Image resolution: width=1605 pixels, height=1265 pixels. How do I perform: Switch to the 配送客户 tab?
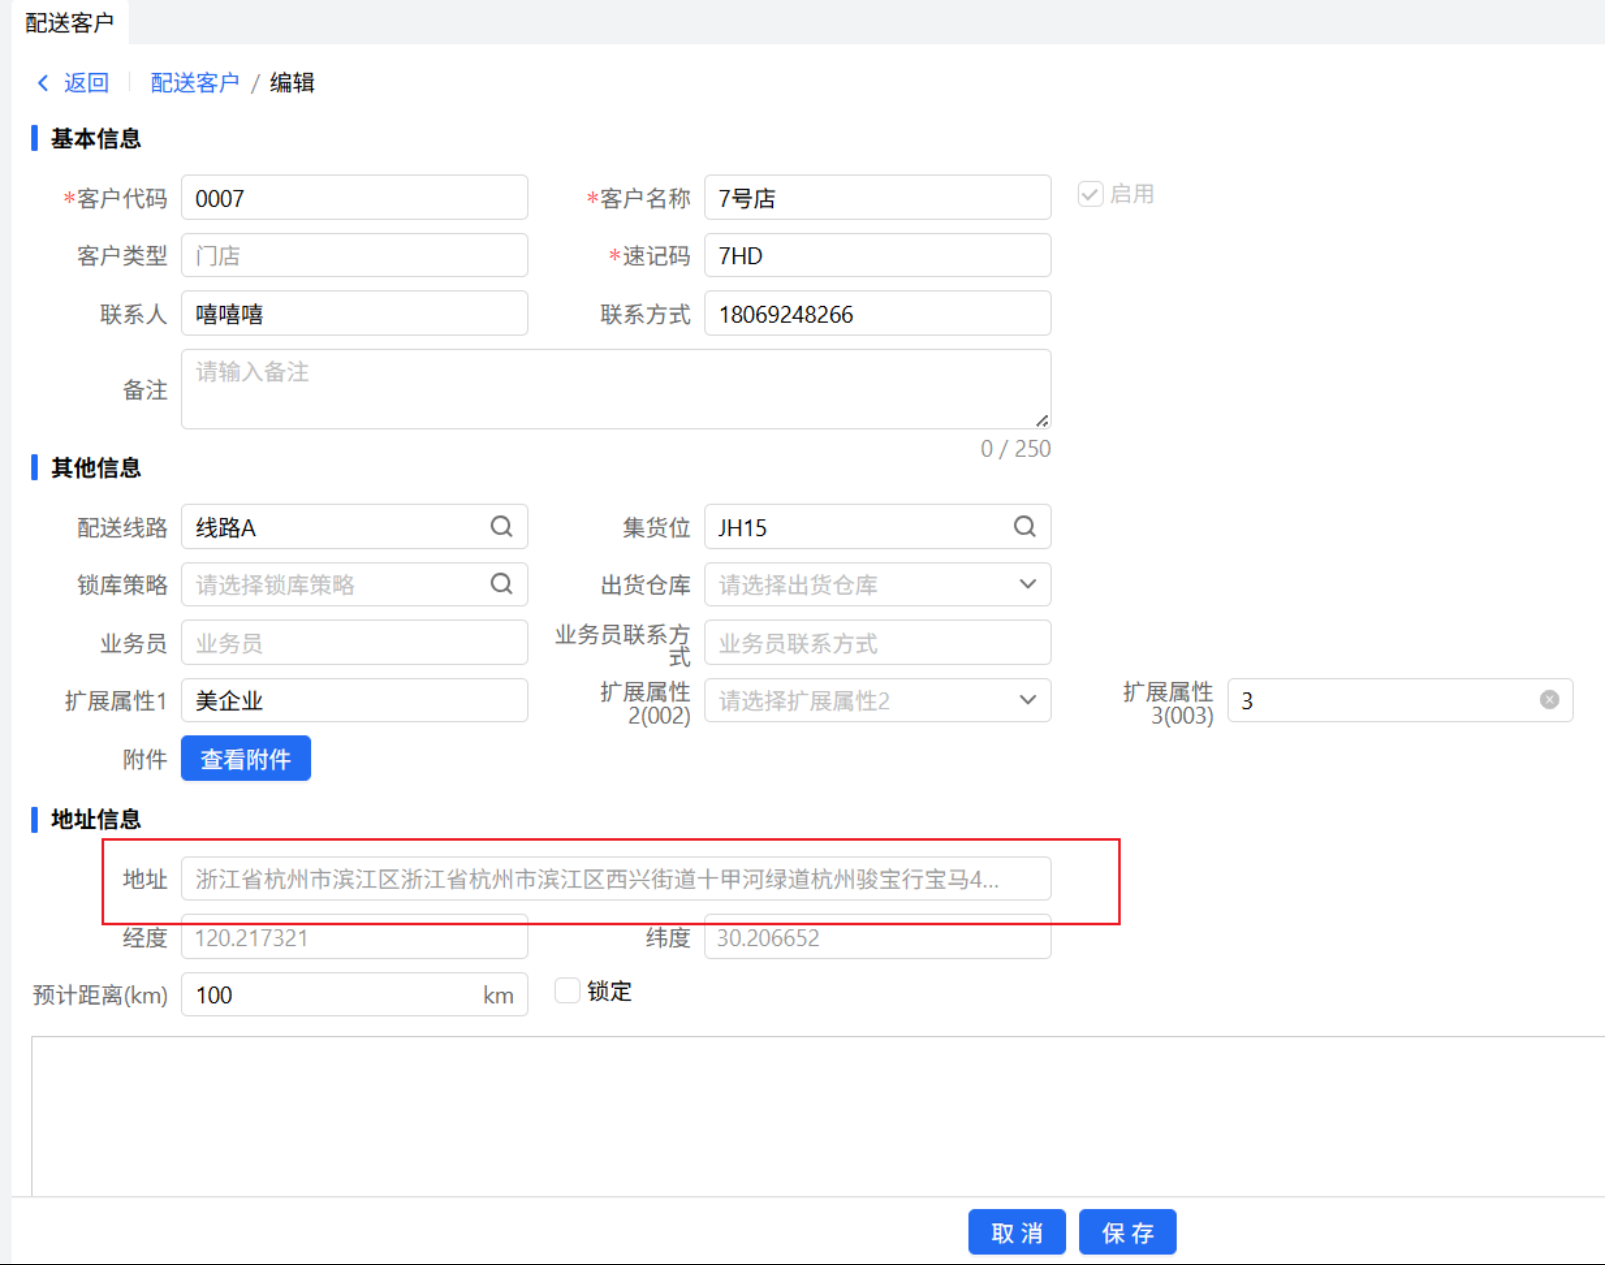pyautogui.click(x=70, y=22)
